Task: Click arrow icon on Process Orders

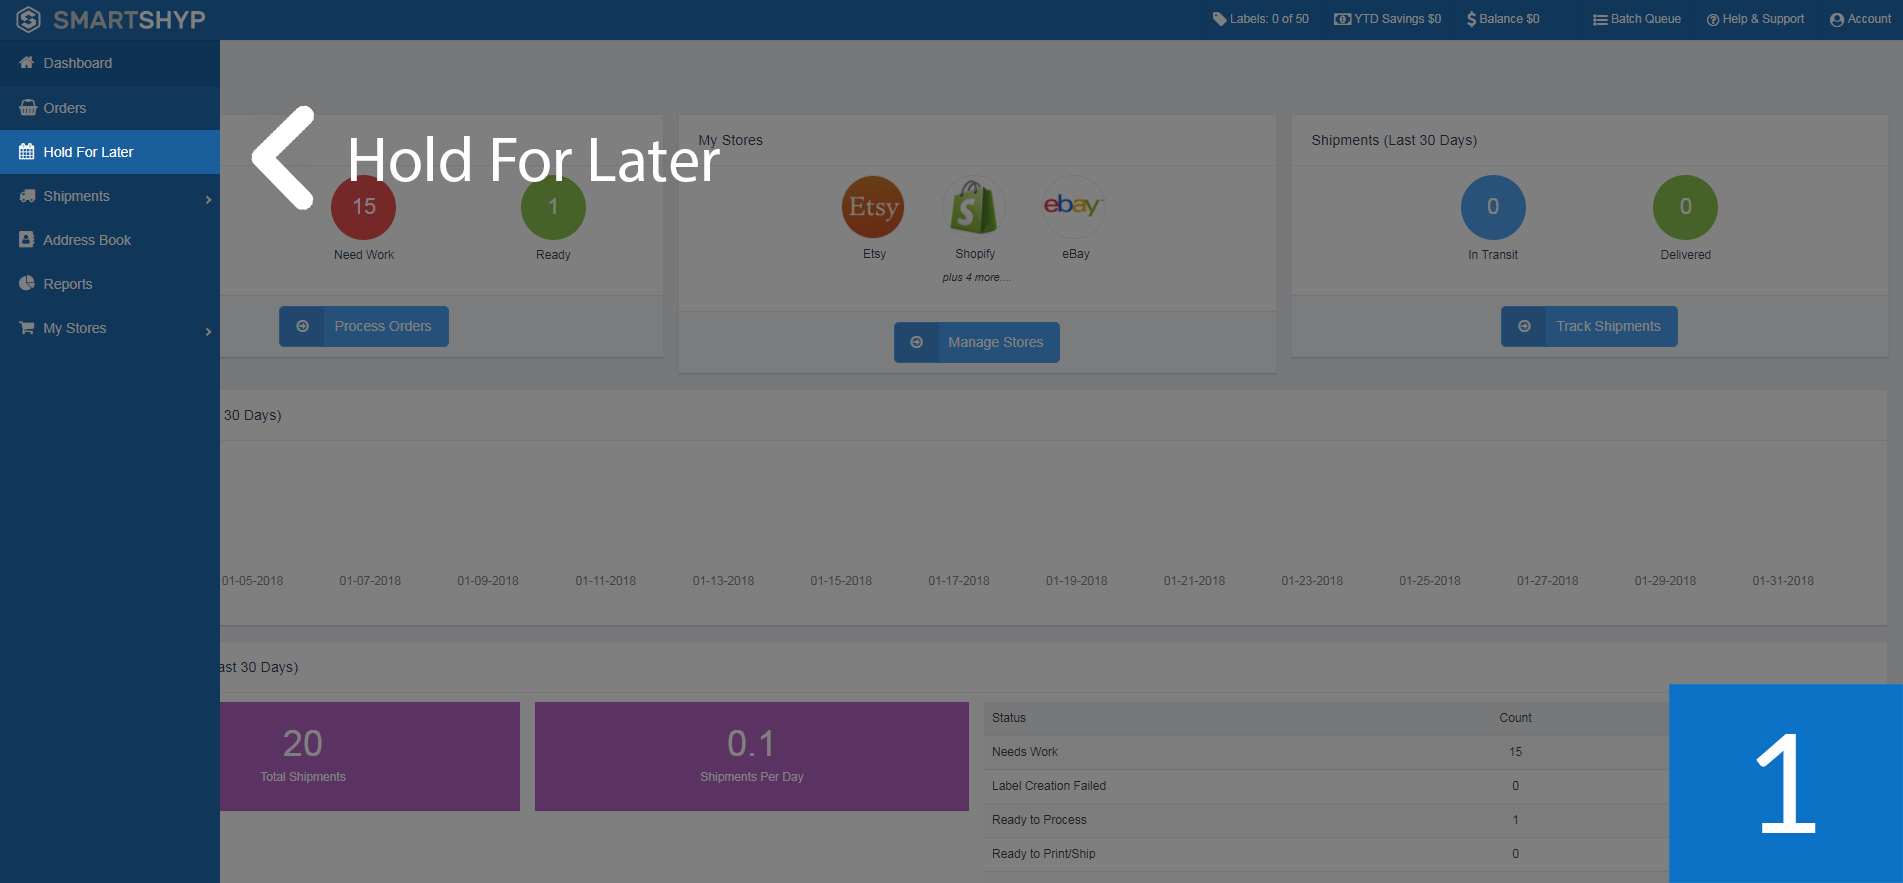Action: [302, 326]
